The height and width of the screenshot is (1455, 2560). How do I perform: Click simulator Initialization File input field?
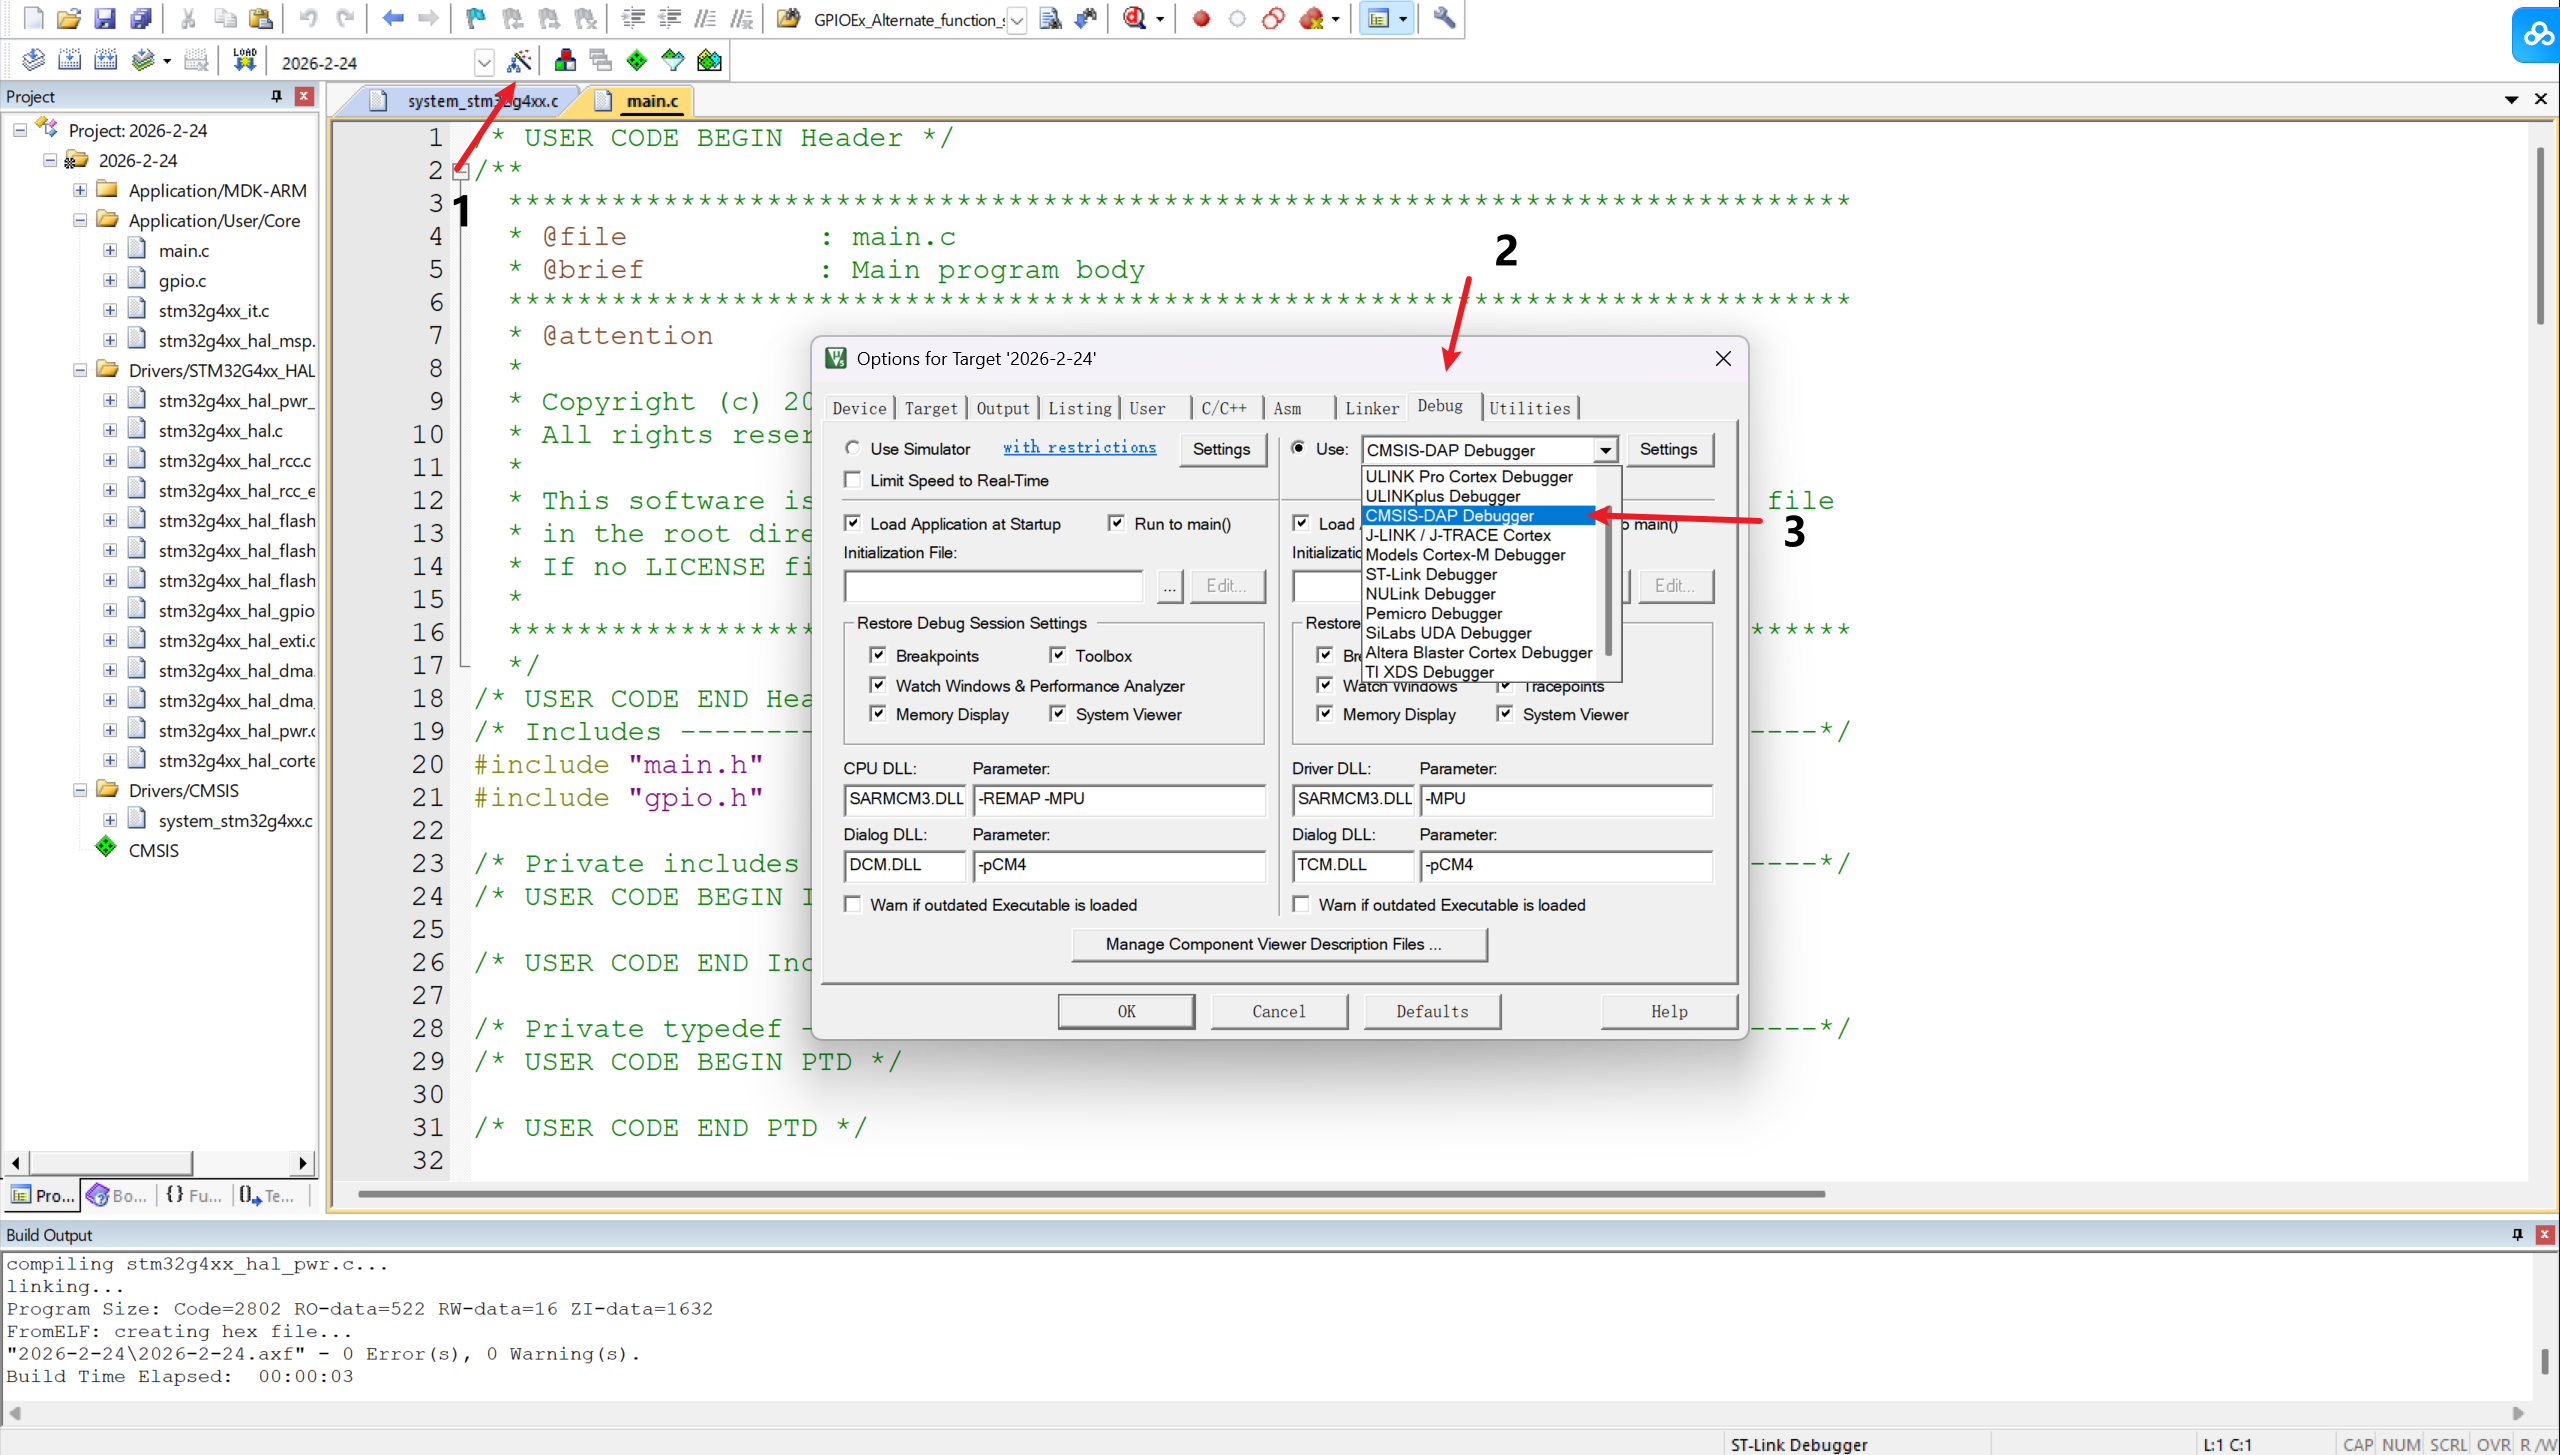(993, 586)
